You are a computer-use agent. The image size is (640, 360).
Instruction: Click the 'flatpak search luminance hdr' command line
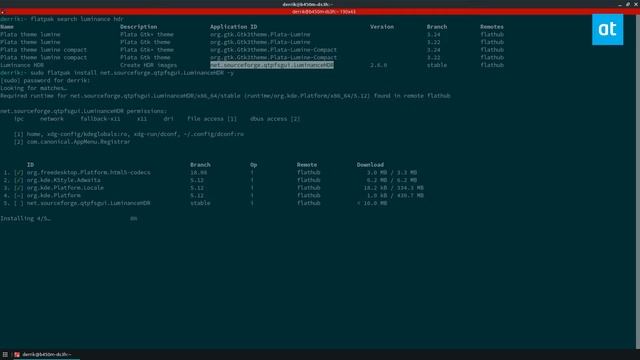point(62,19)
